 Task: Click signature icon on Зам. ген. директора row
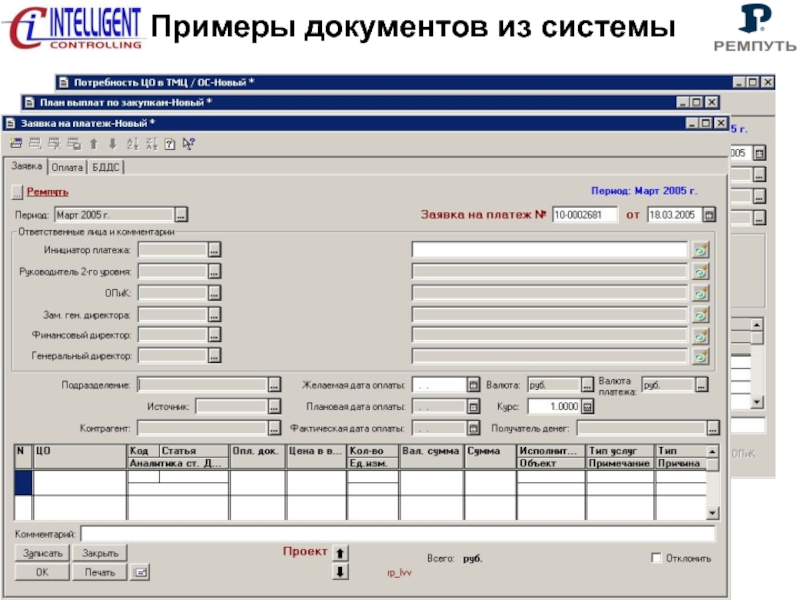click(x=701, y=314)
